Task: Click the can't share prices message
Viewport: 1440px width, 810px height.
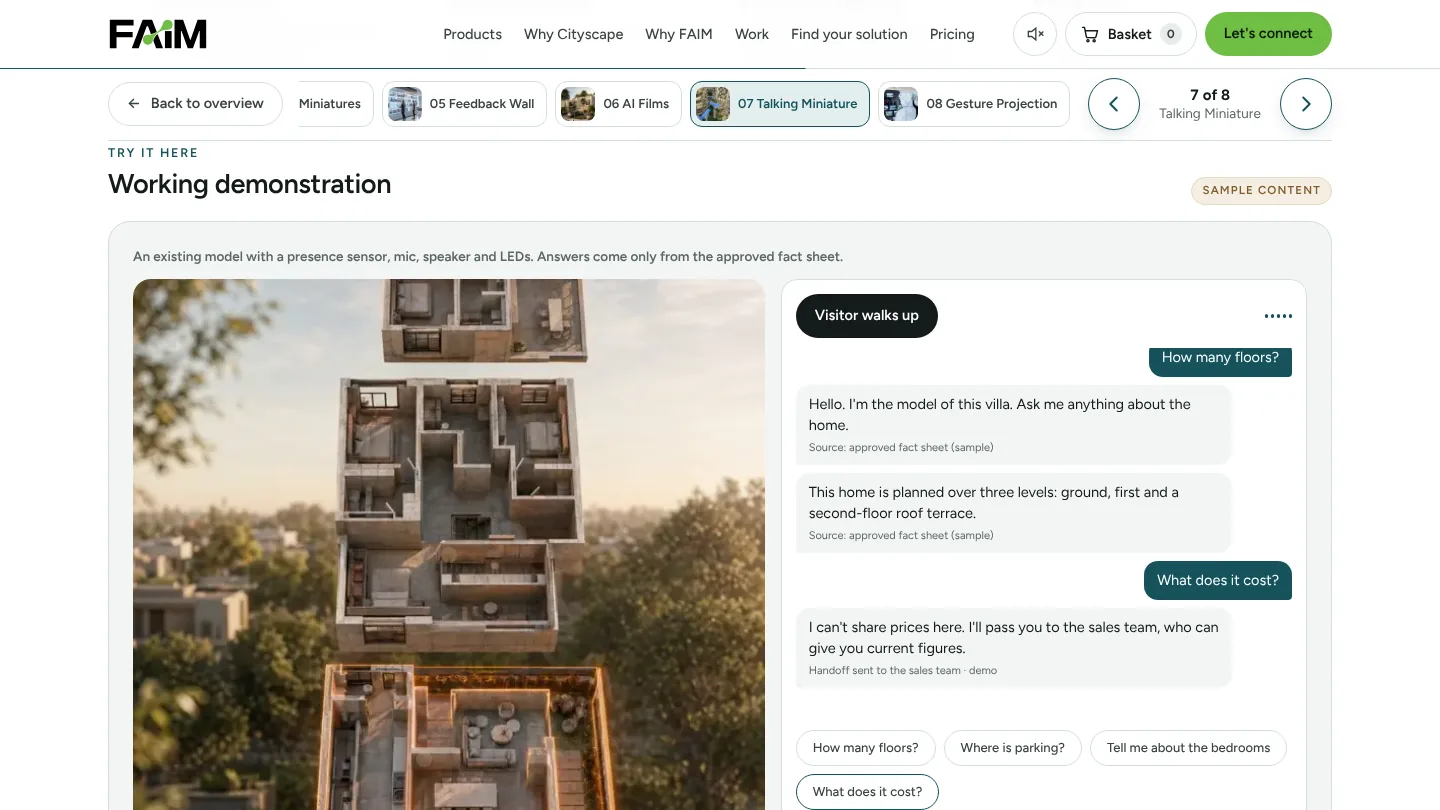Action: (1013, 647)
